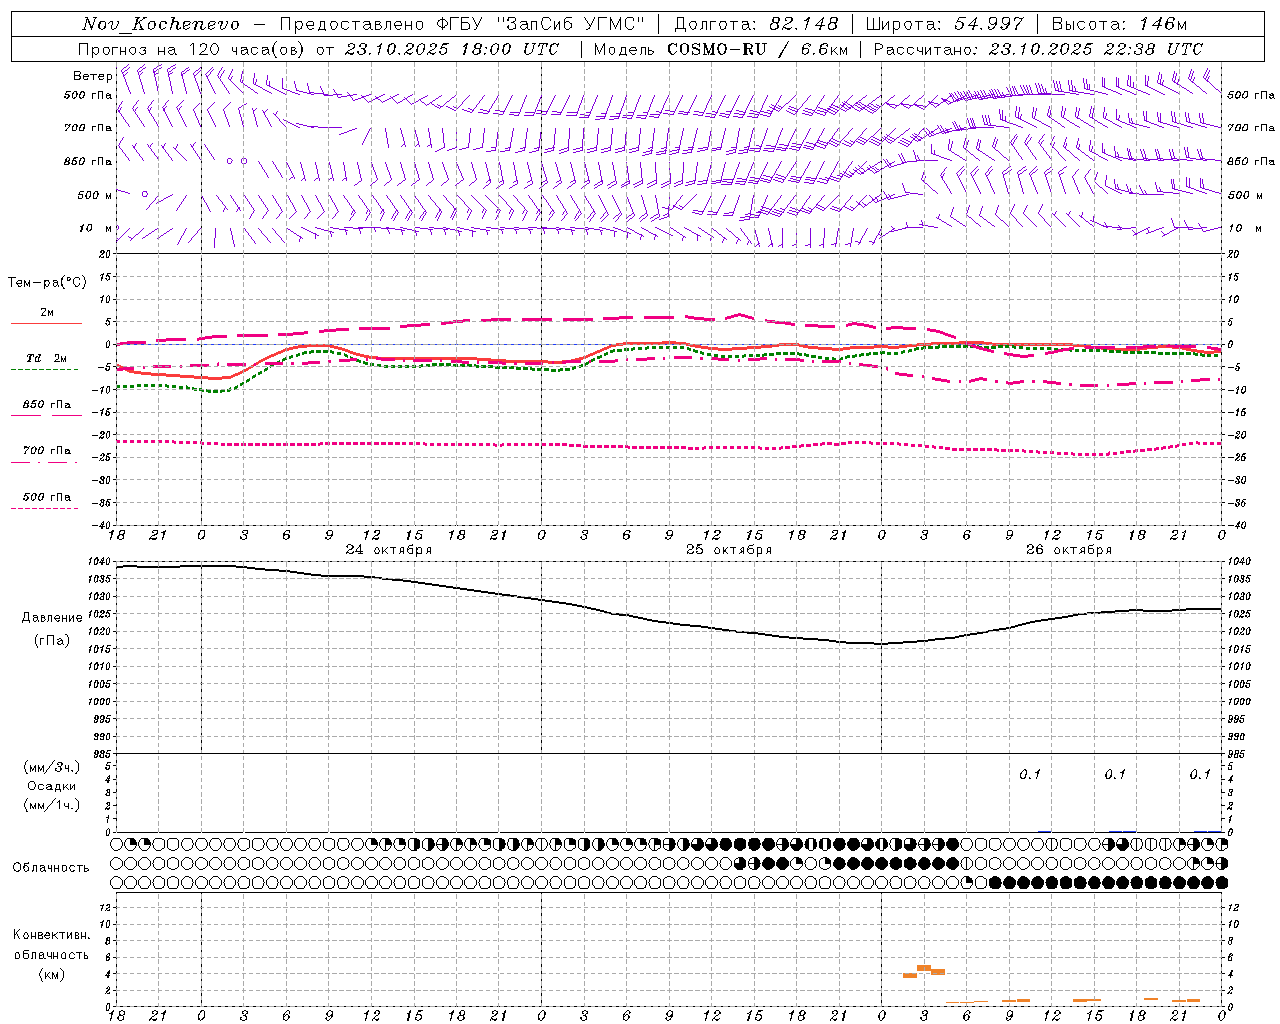This screenshot has height=1024, width=1280.
Task: Select the (мм/1ч.) precipitation unit label
Action: click(x=52, y=805)
